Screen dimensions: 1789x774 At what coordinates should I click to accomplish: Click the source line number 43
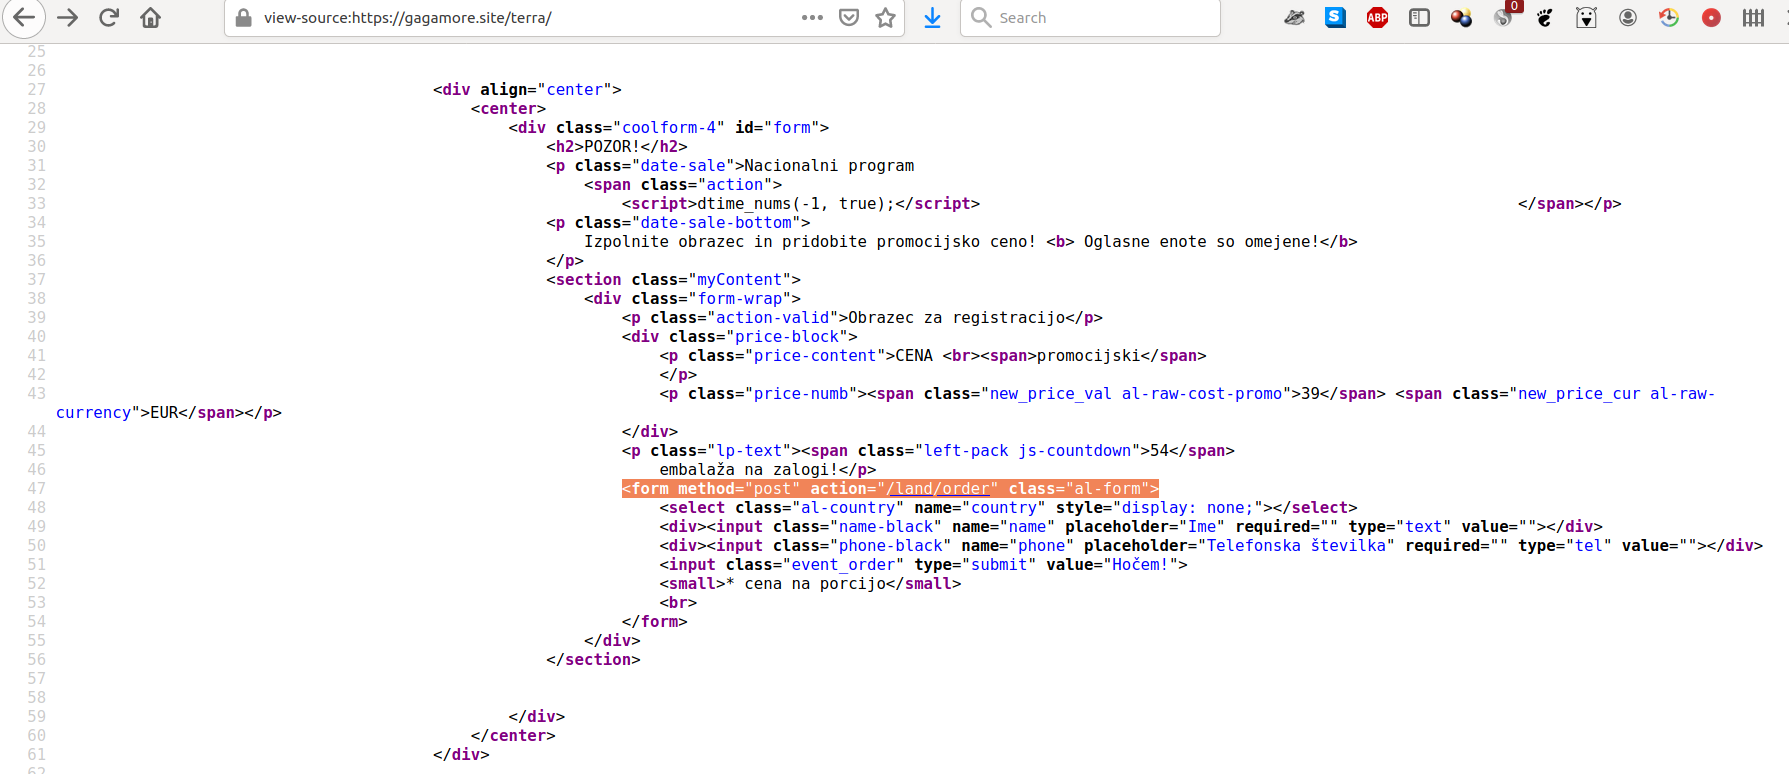click(37, 394)
